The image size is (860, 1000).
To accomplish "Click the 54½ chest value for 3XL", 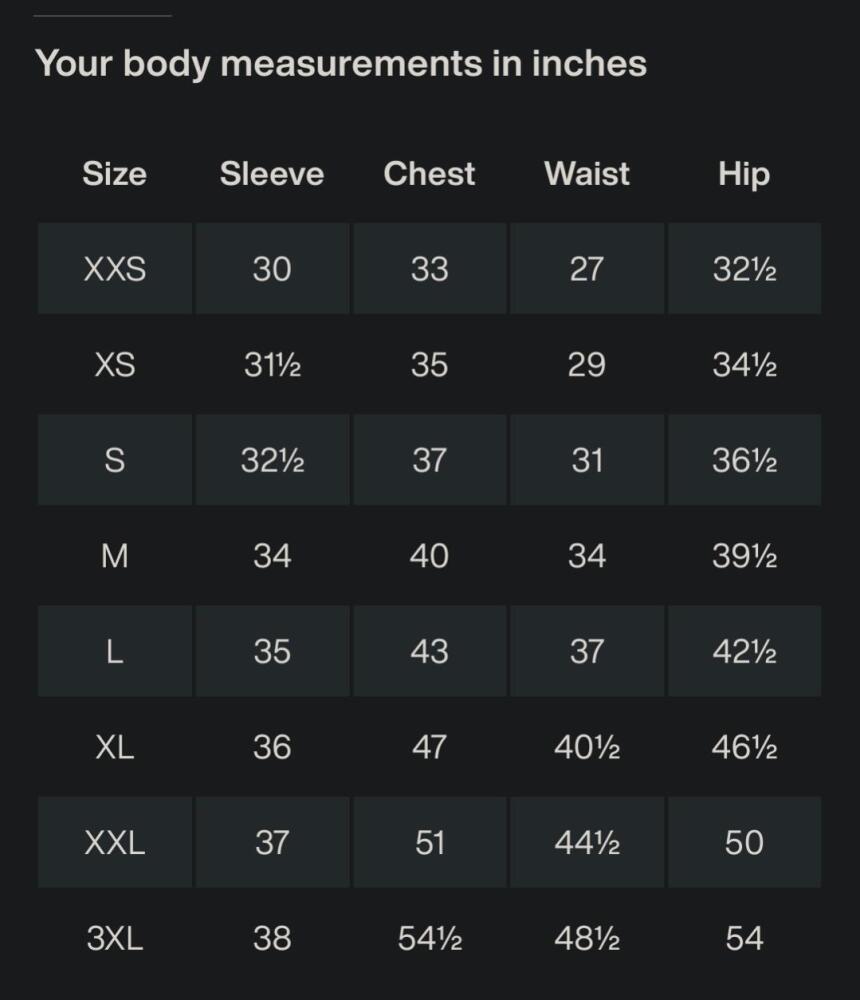I will click(429, 938).
